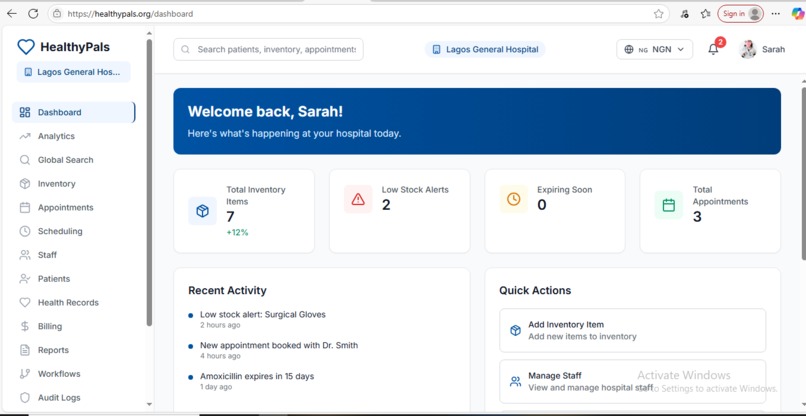Viewport: 806px width, 416px height.
Task: Open the Low Stock Alerts card
Action: (x=399, y=211)
